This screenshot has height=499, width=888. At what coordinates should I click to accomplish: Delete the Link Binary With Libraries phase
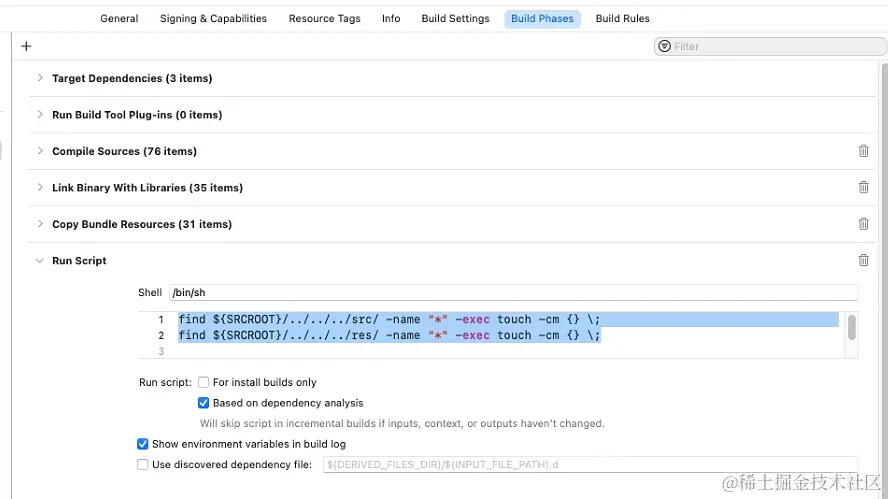coord(863,187)
